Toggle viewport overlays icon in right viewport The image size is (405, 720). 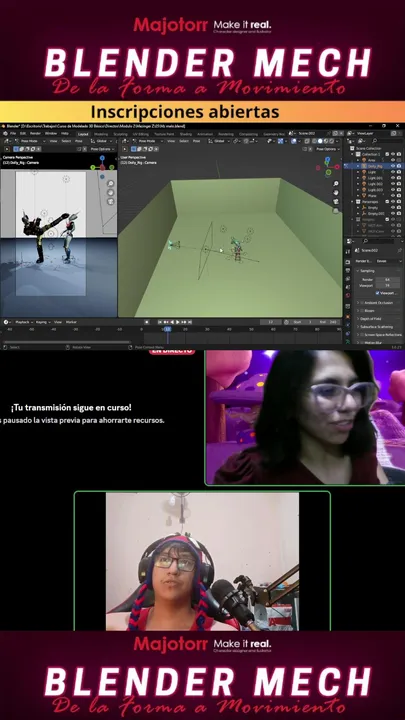point(293,141)
